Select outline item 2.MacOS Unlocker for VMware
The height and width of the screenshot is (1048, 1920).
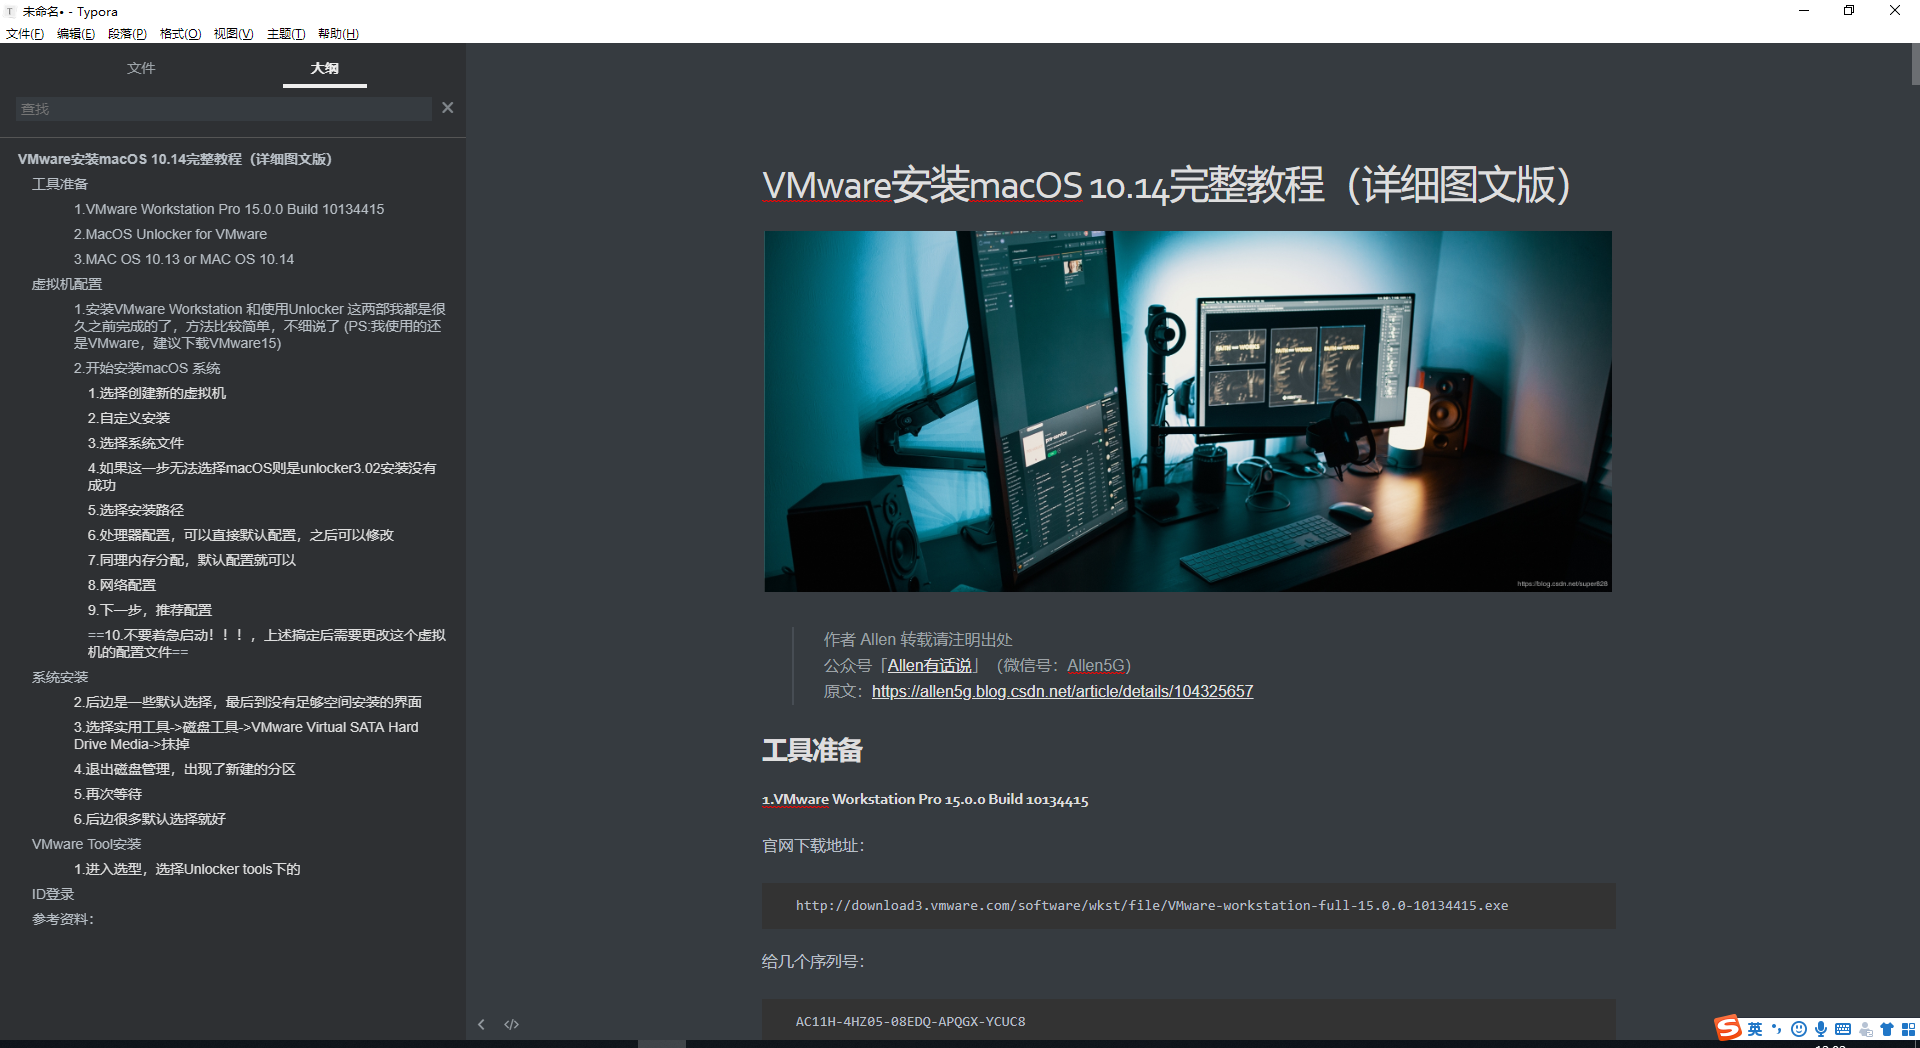[x=170, y=234]
